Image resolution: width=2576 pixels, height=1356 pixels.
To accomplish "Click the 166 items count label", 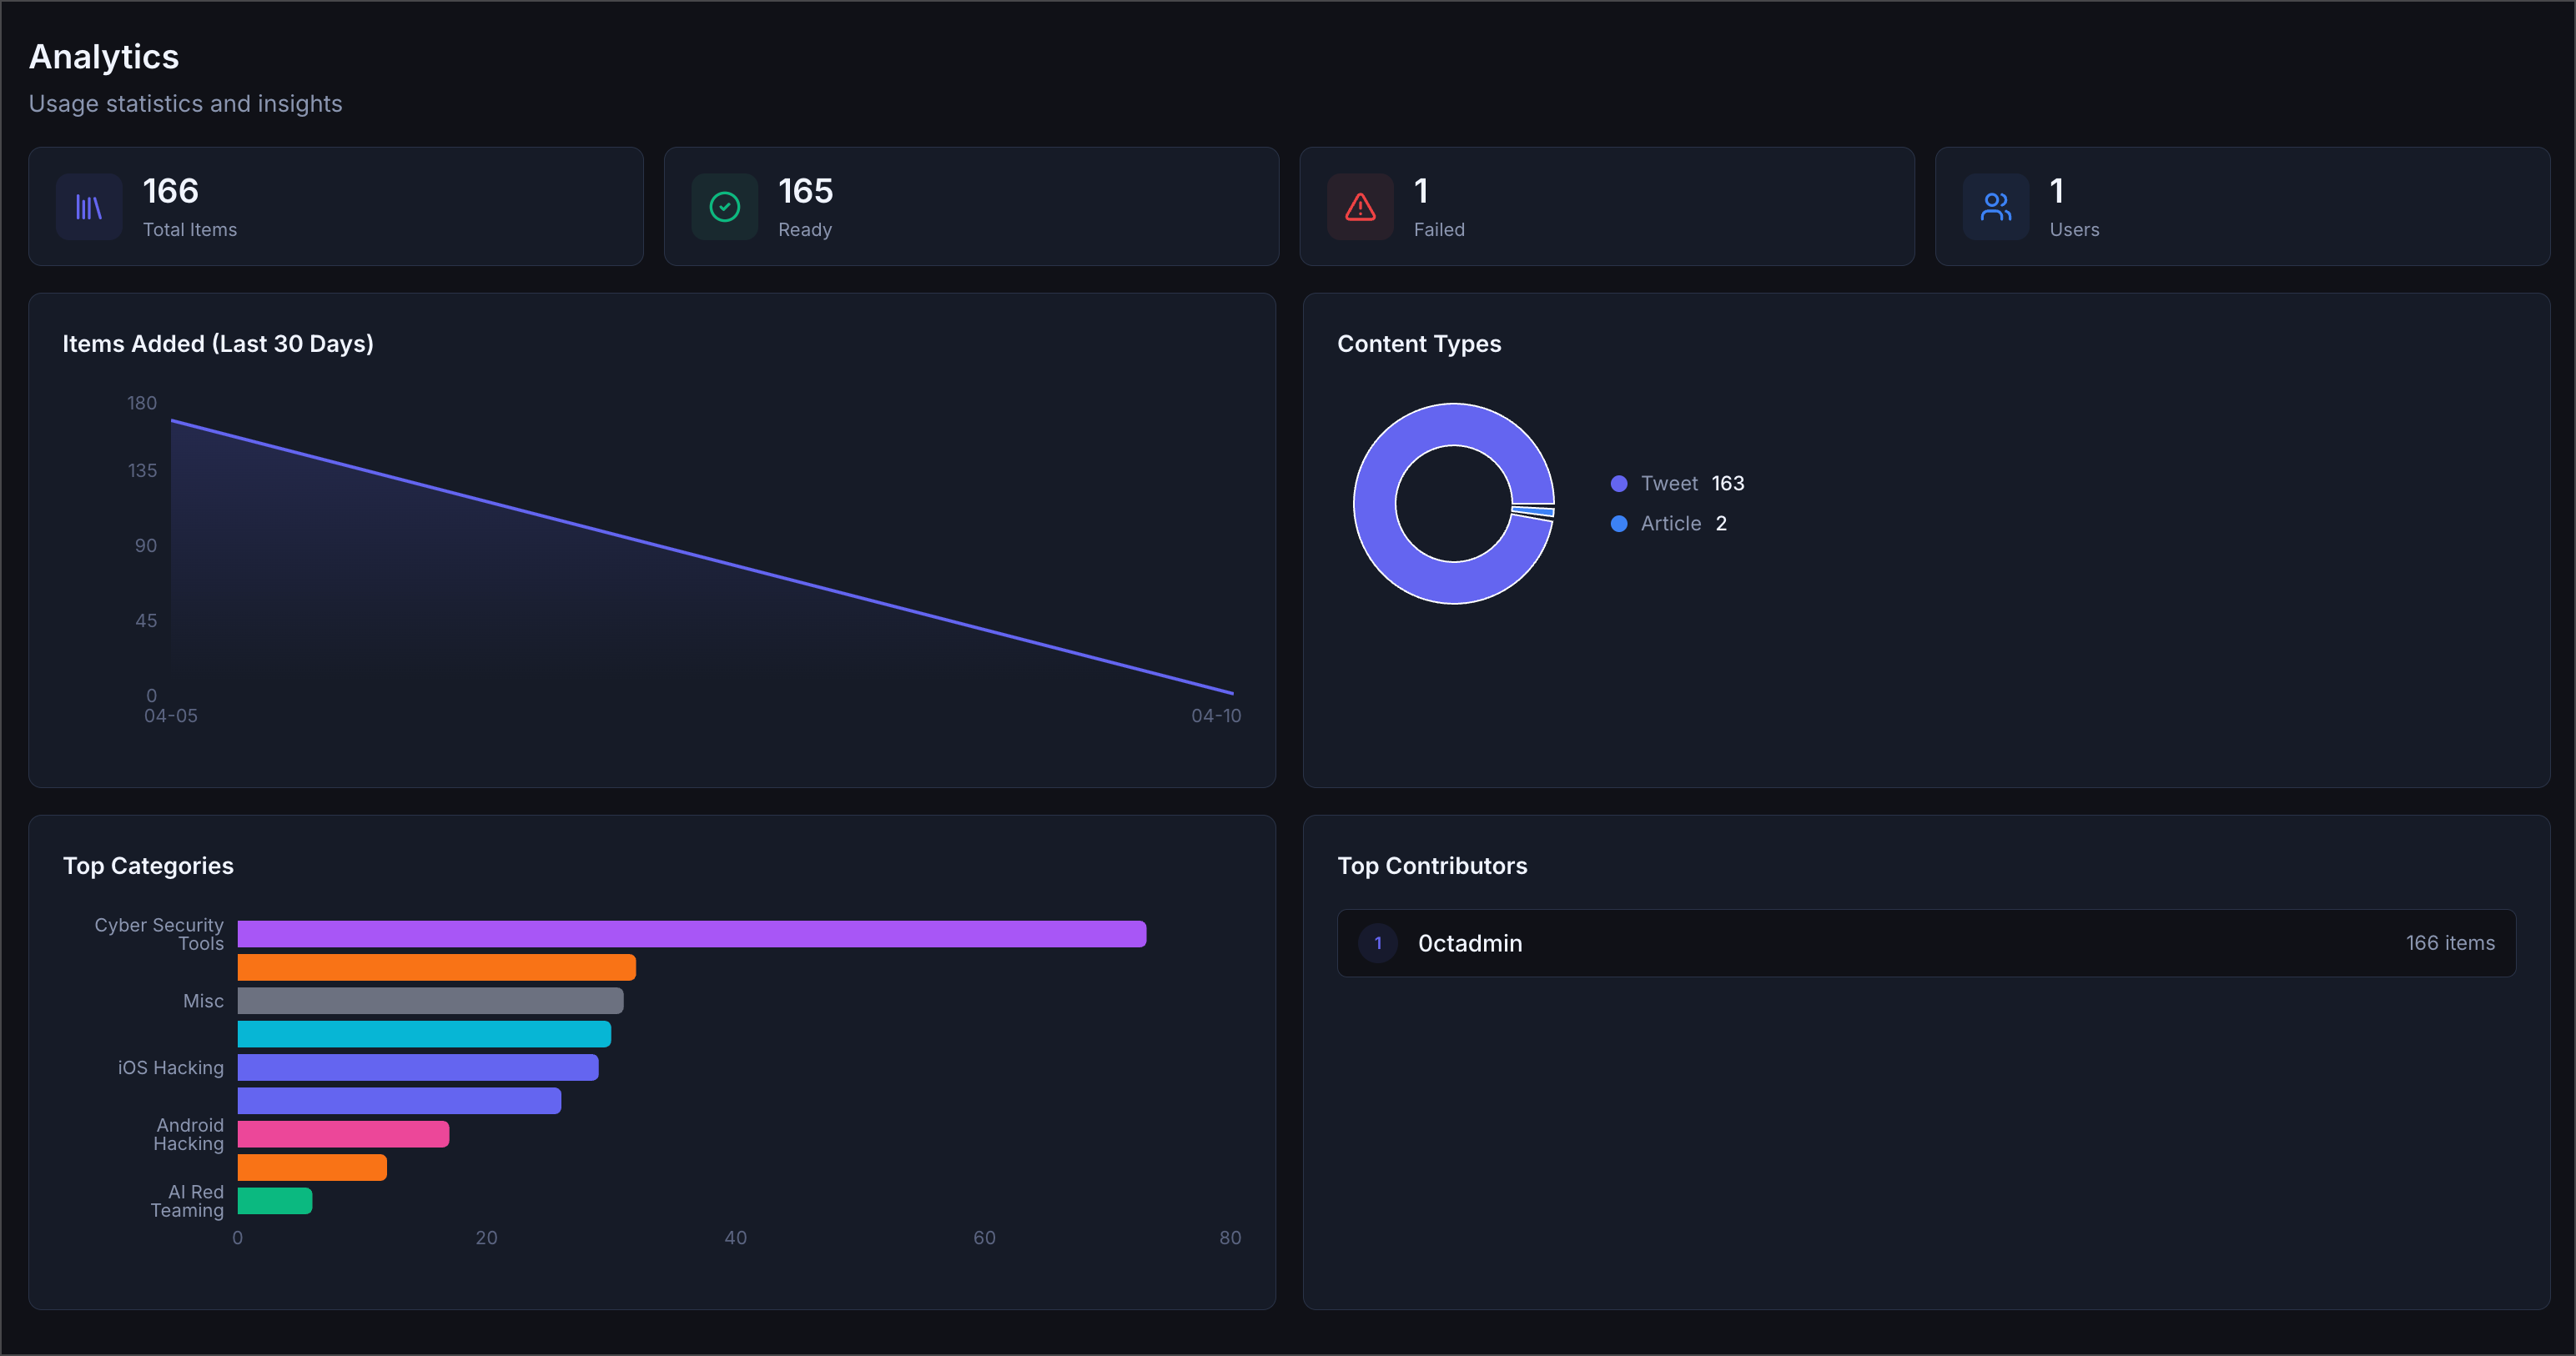I will [x=2449, y=943].
